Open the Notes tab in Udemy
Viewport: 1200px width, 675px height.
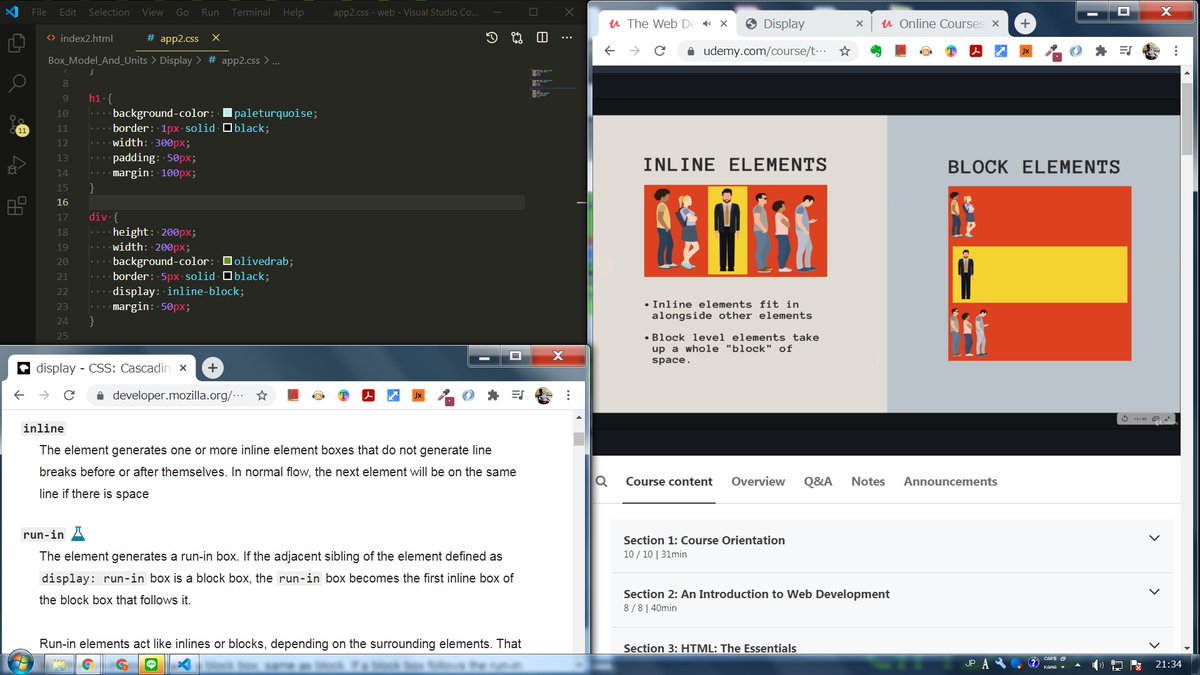[868, 482]
